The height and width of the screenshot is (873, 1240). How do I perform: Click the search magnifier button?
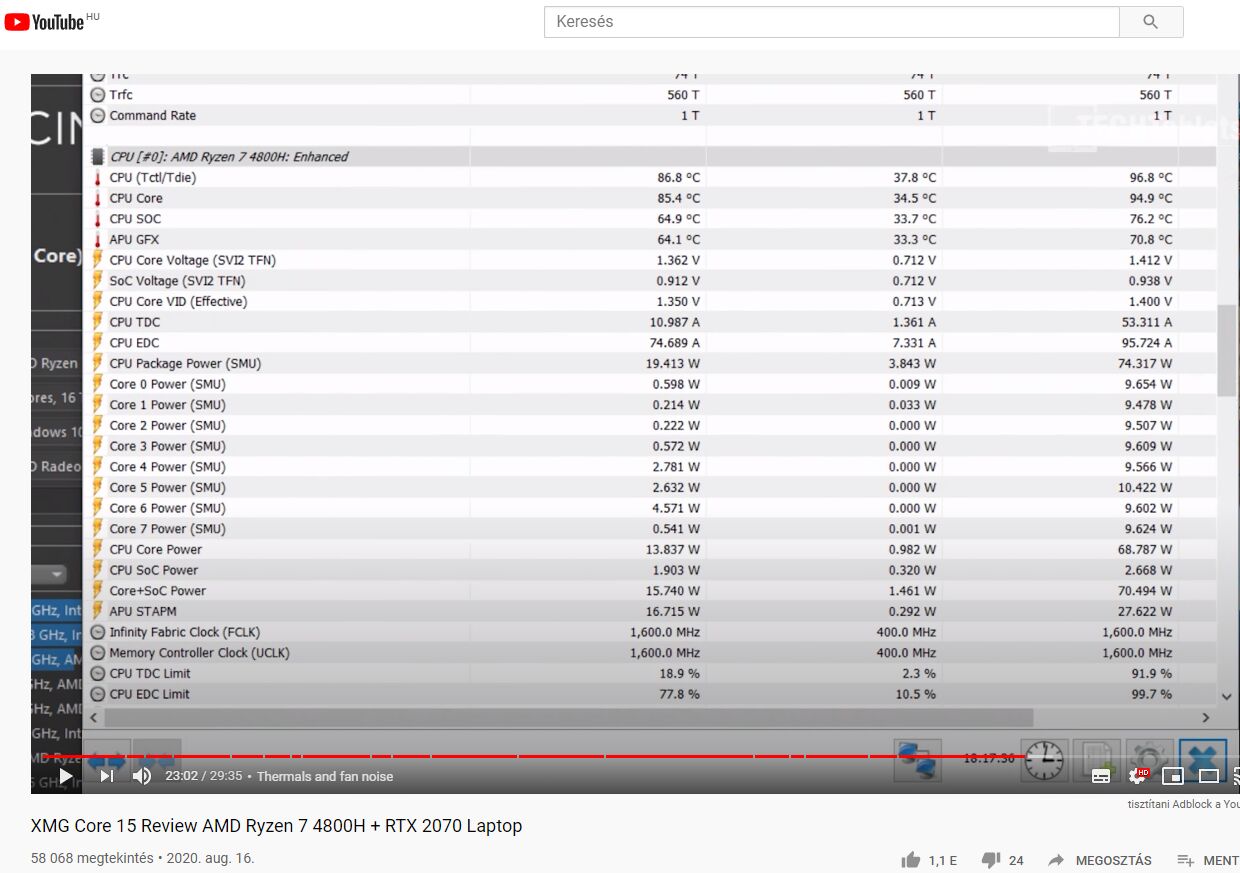(1151, 21)
